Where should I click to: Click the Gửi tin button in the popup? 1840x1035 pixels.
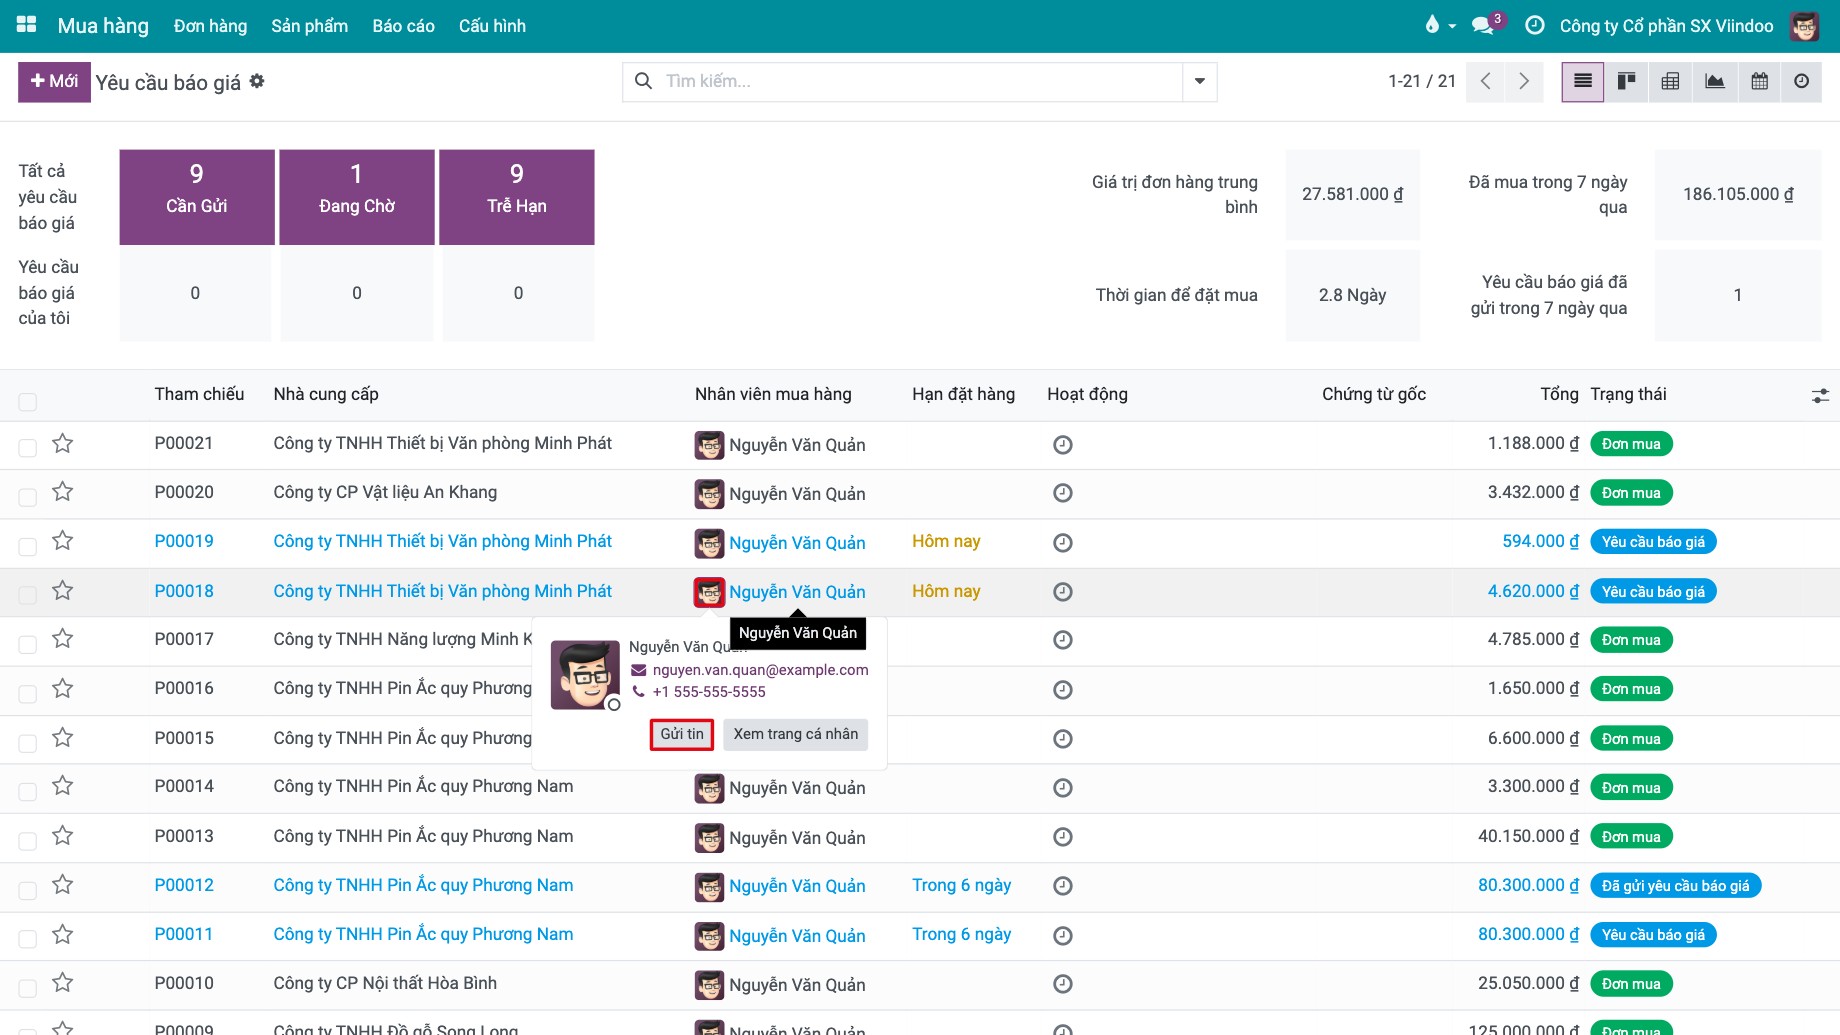(681, 734)
